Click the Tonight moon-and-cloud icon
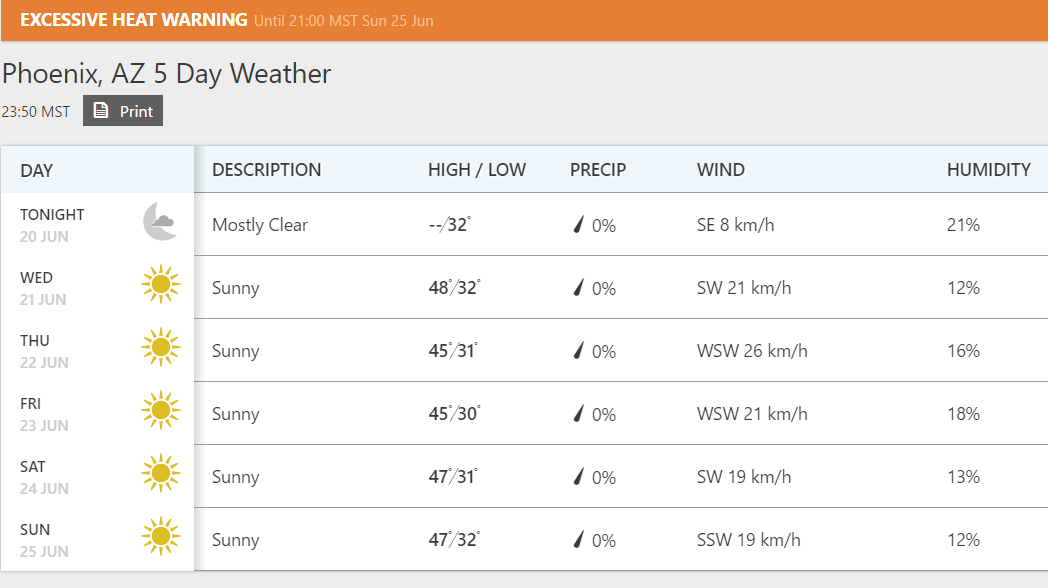1048x588 pixels. [160, 221]
